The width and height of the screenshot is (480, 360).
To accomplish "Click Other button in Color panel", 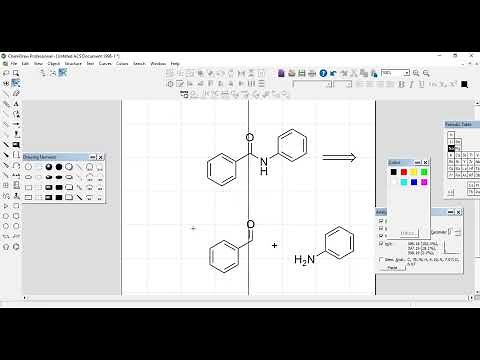I will (x=409, y=233).
